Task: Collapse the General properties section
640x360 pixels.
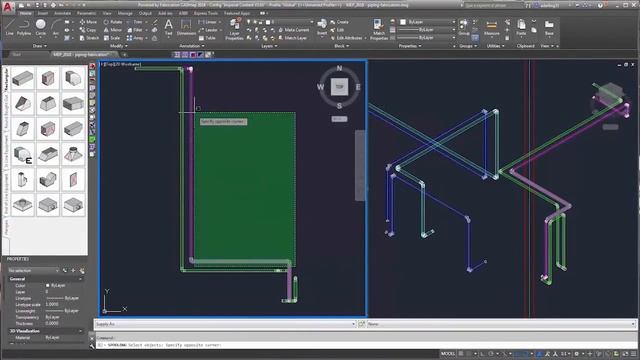Action: (x=80, y=279)
